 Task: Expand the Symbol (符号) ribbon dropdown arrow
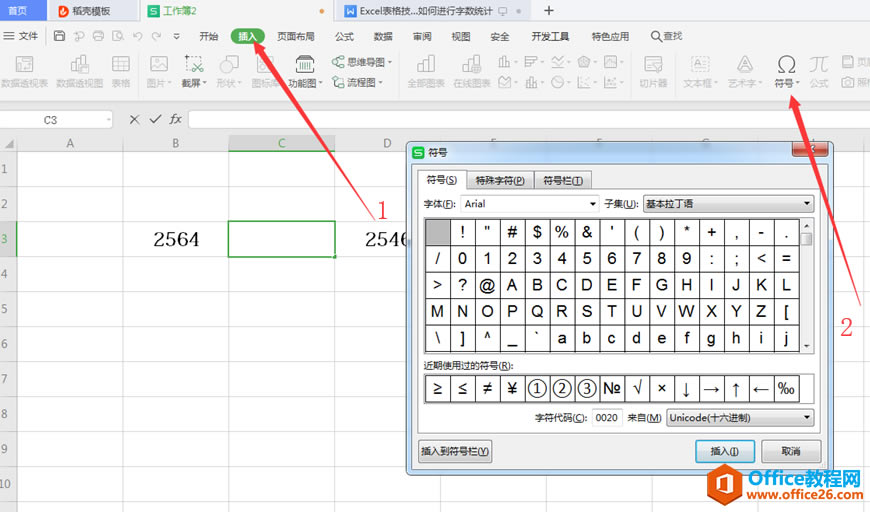click(797, 84)
